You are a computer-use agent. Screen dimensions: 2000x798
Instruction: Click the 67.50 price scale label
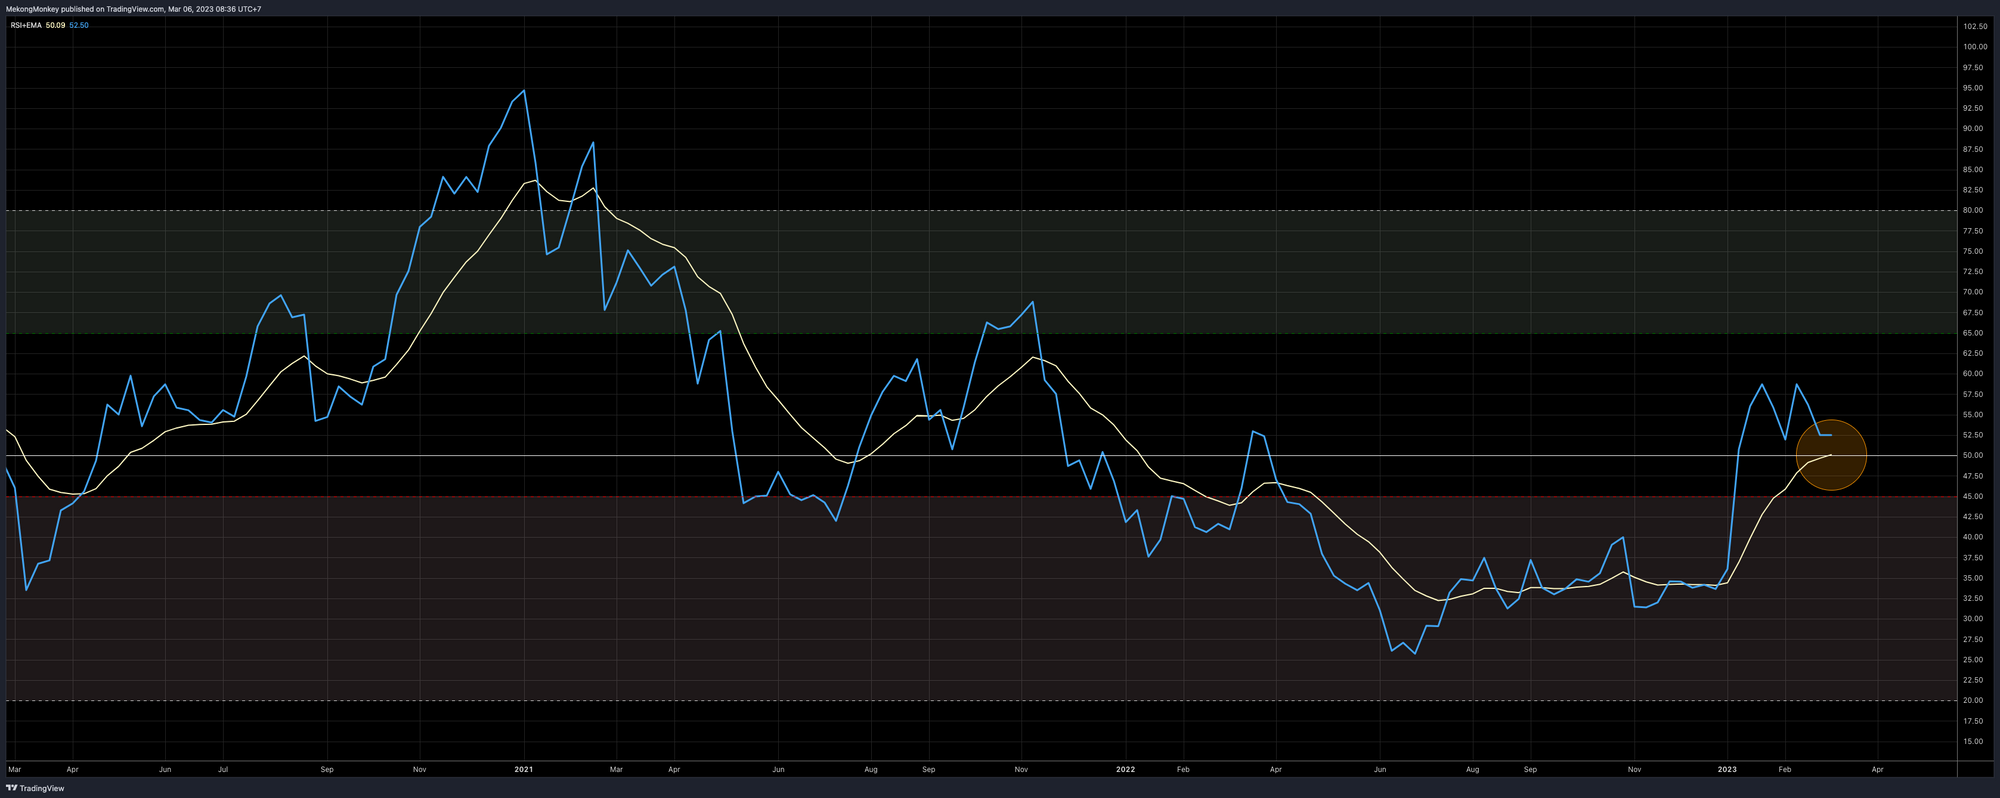[1974, 313]
